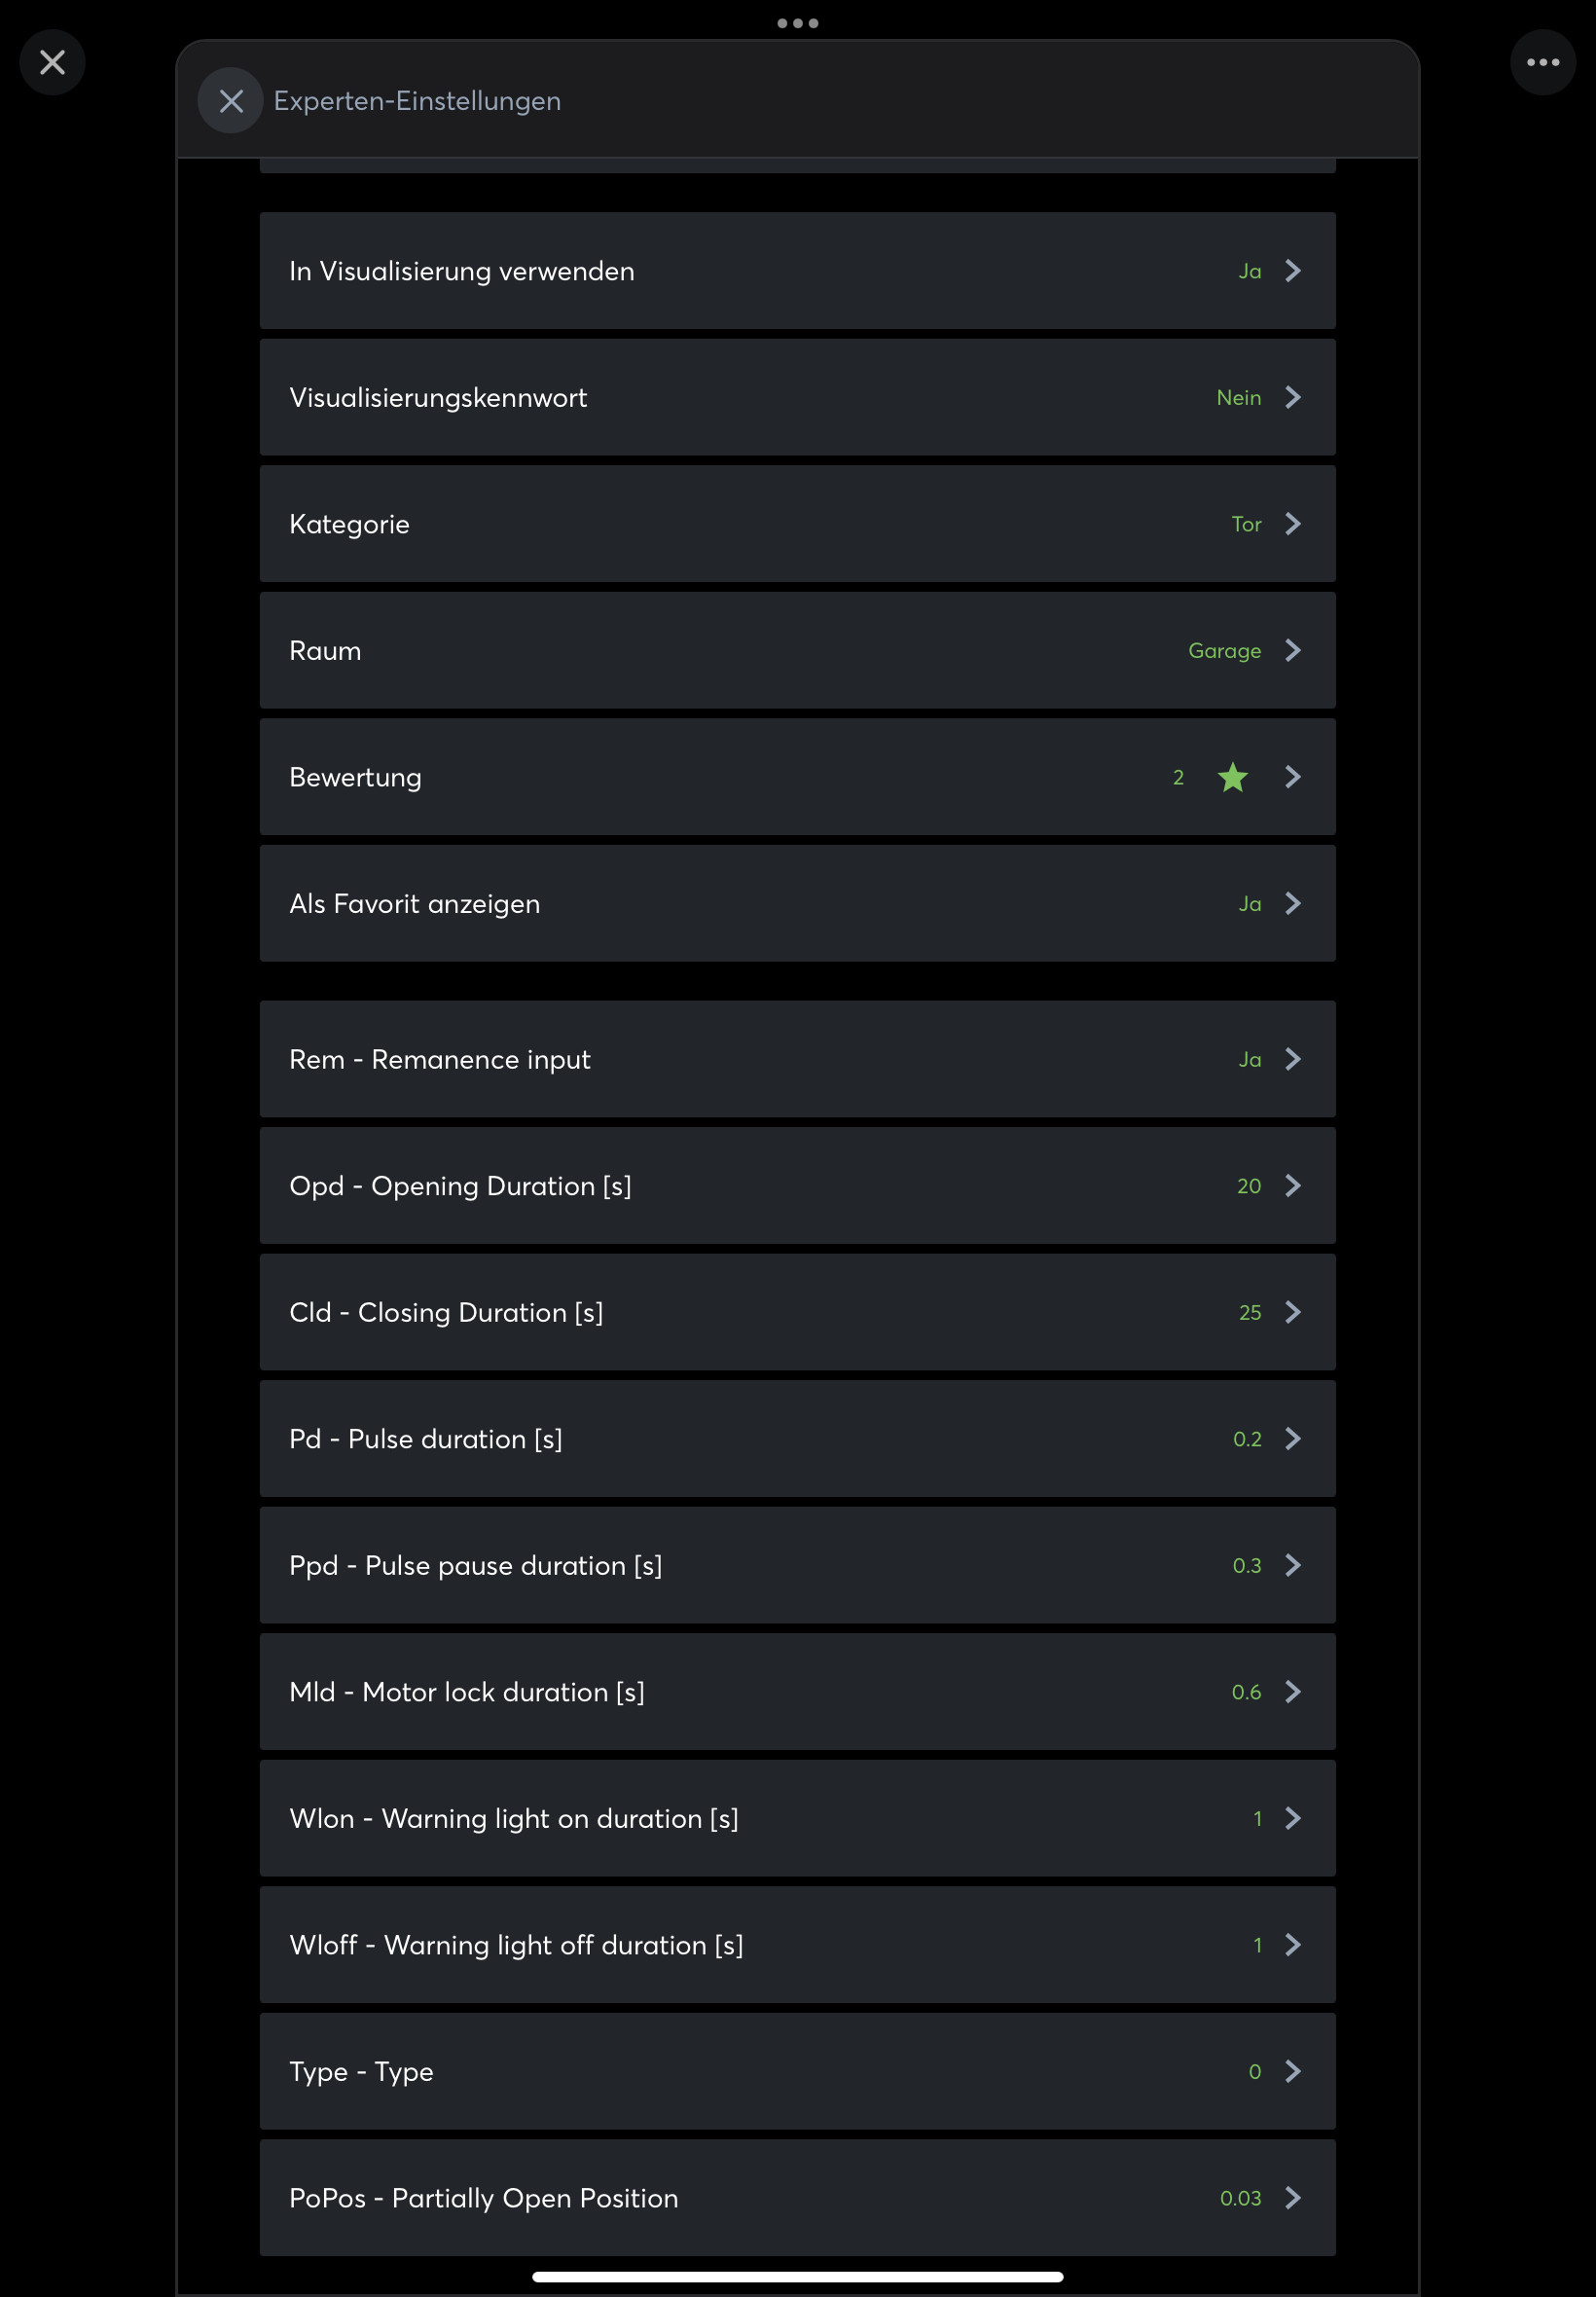The width and height of the screenshot is (1596, 2297).
Task: Open 'Opd - Opening Duration [s]' row
Action: coord(797,1185)
